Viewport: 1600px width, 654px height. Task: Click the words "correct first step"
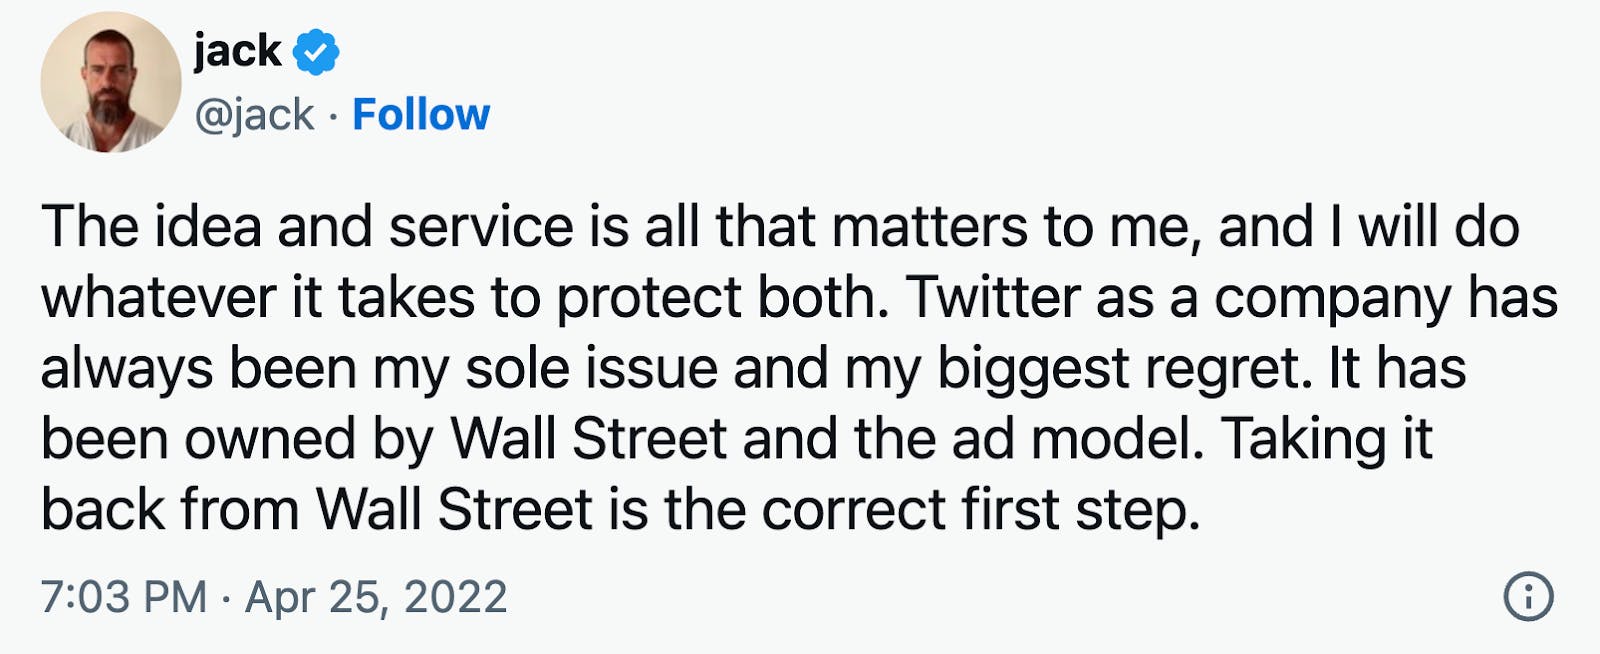(x=980, y=511)
